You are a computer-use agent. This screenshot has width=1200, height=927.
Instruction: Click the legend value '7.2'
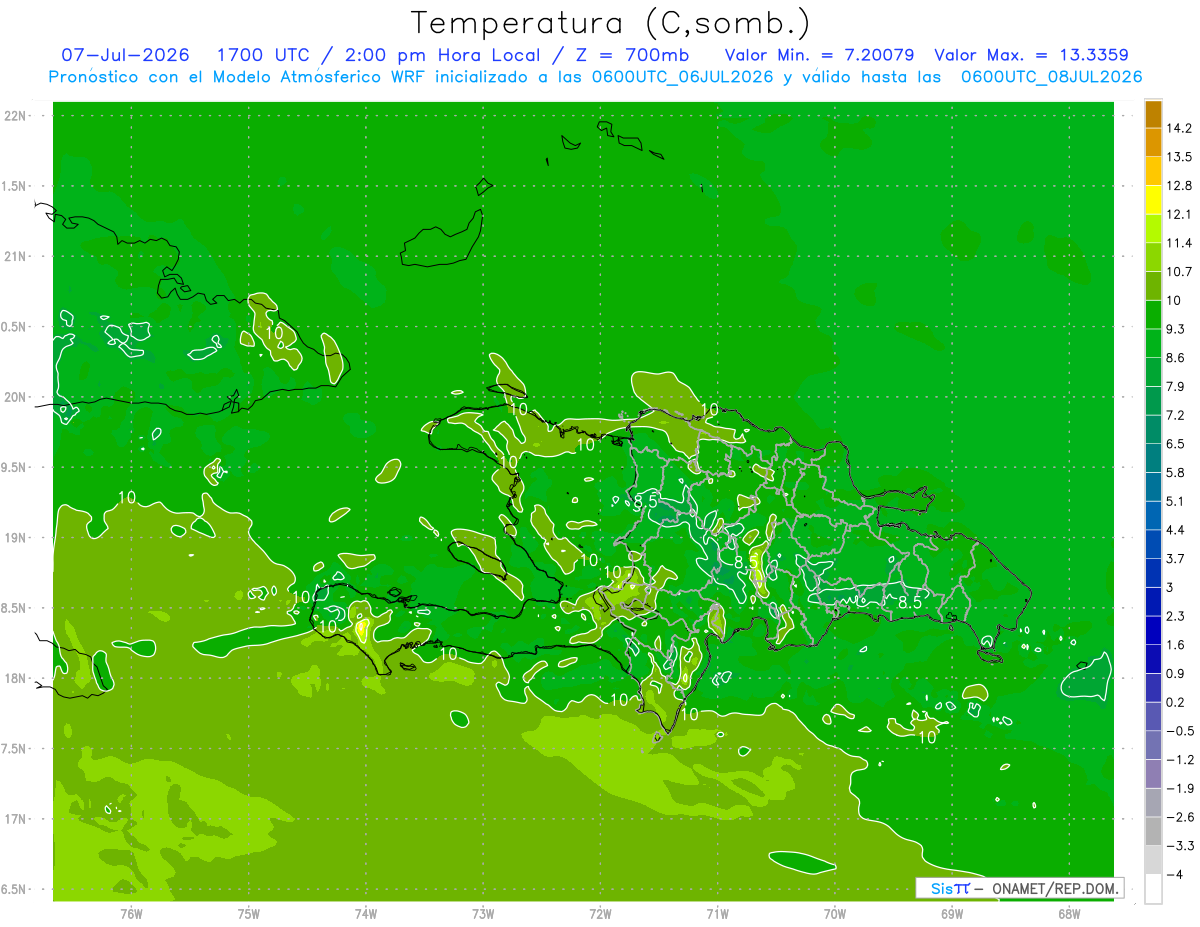[1175, 415]
